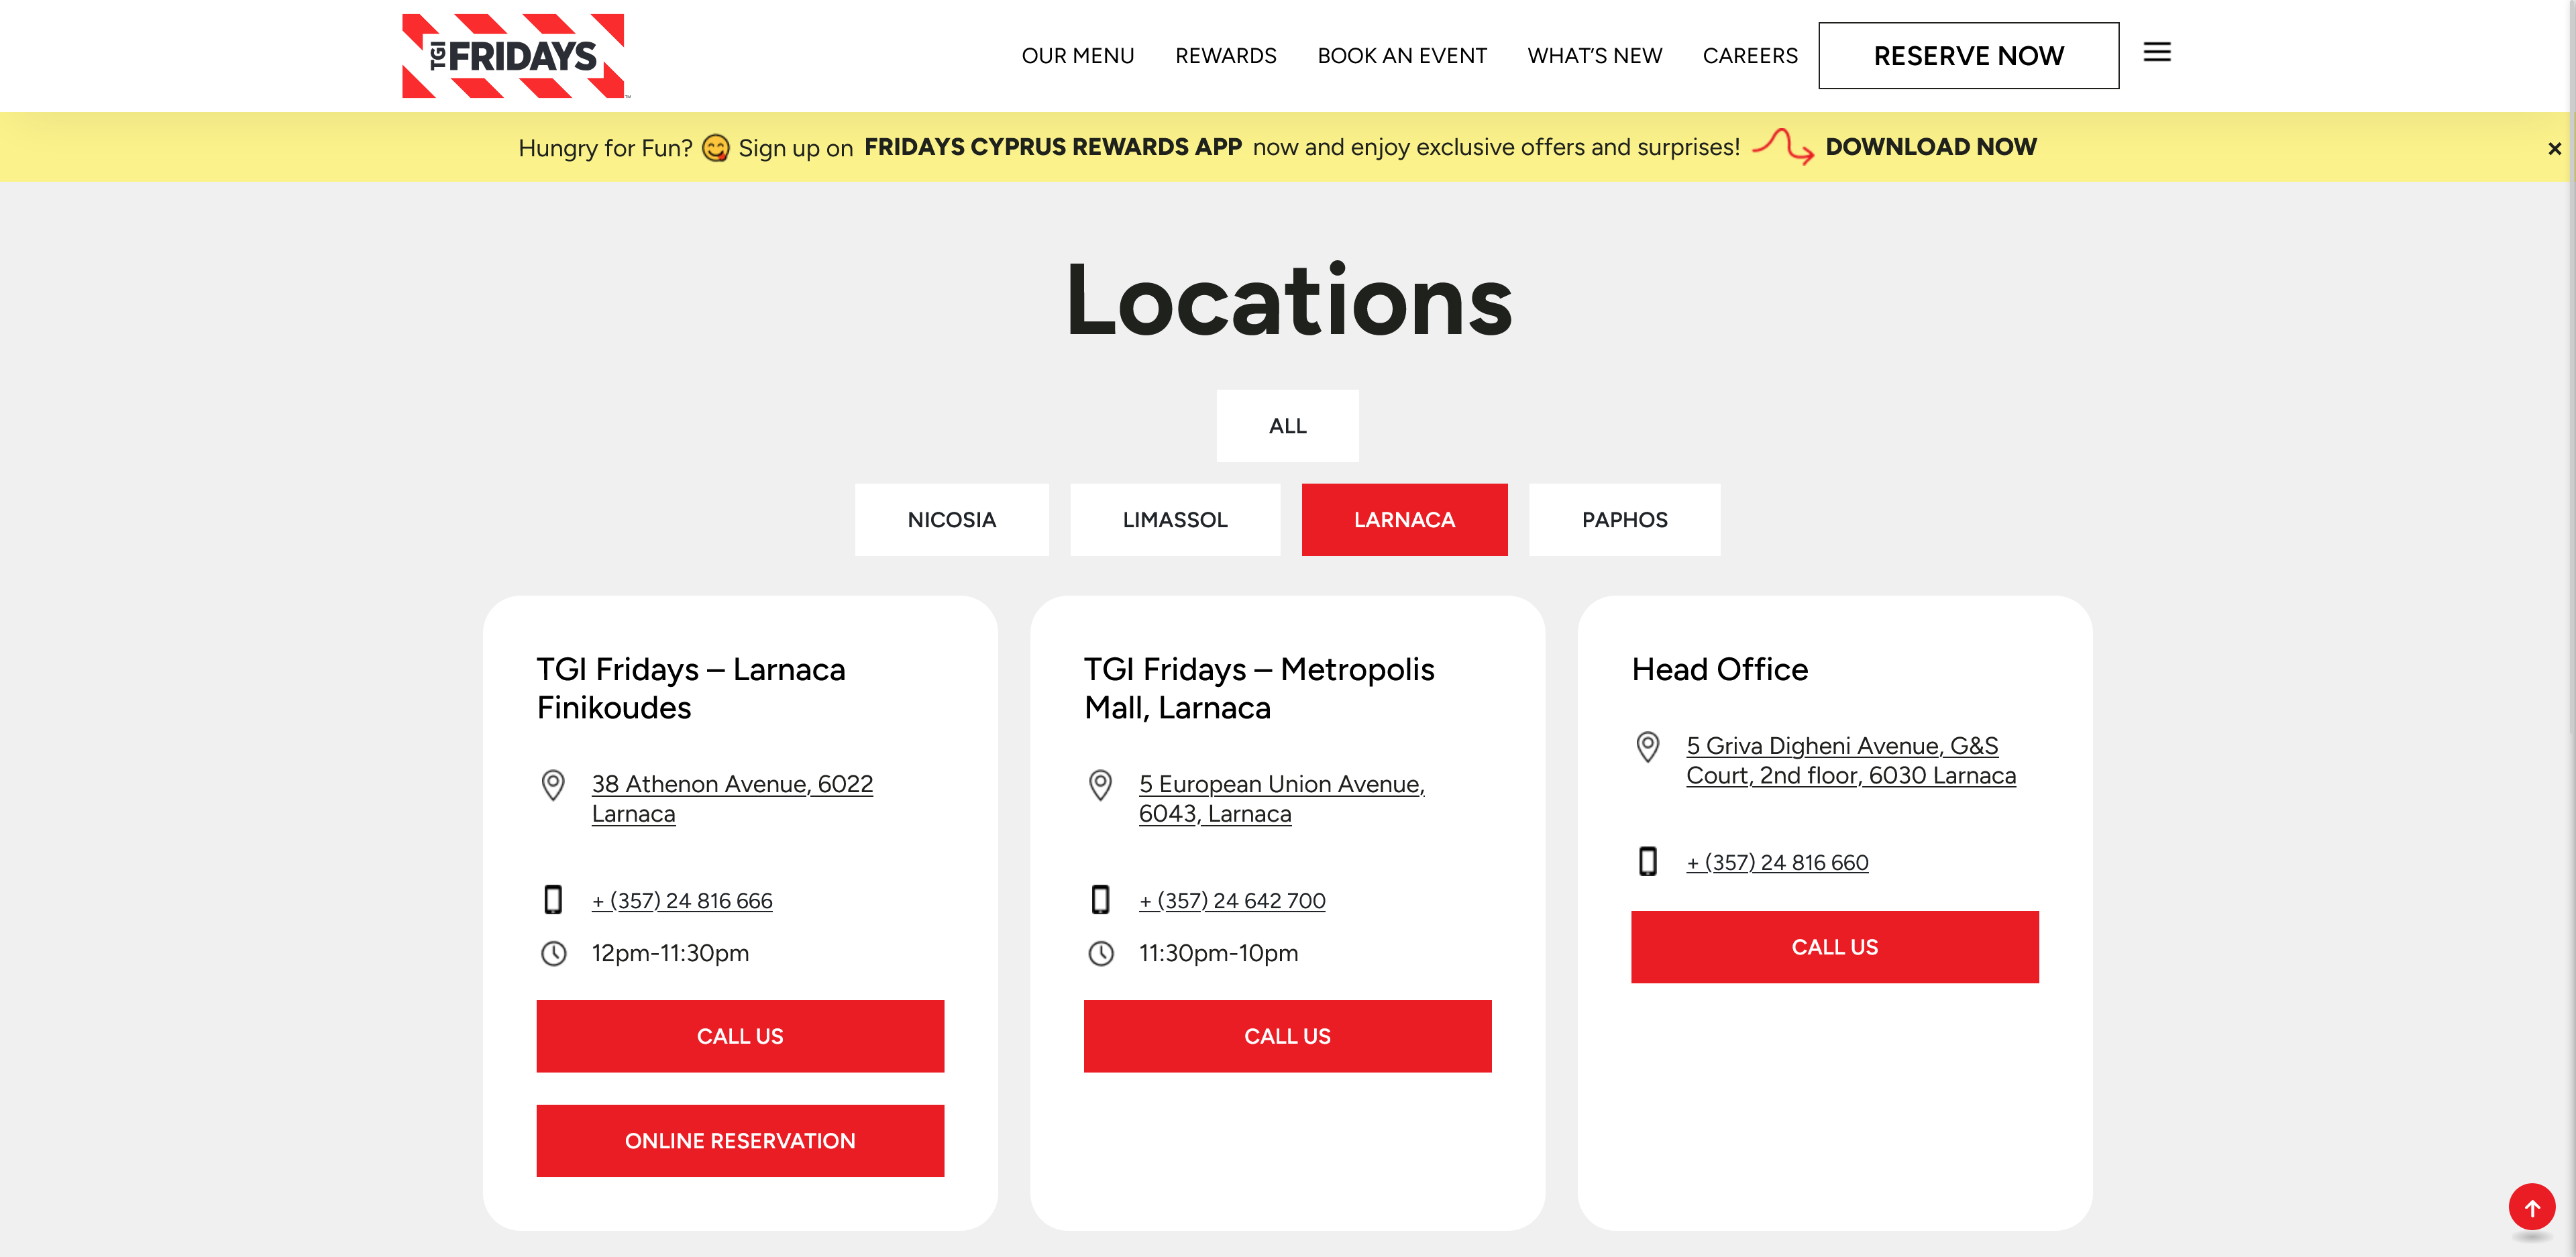Viewport: 2576px width, 1257px height.
Task: Open the hamburger navigation menu
Action: [2157, 54]
